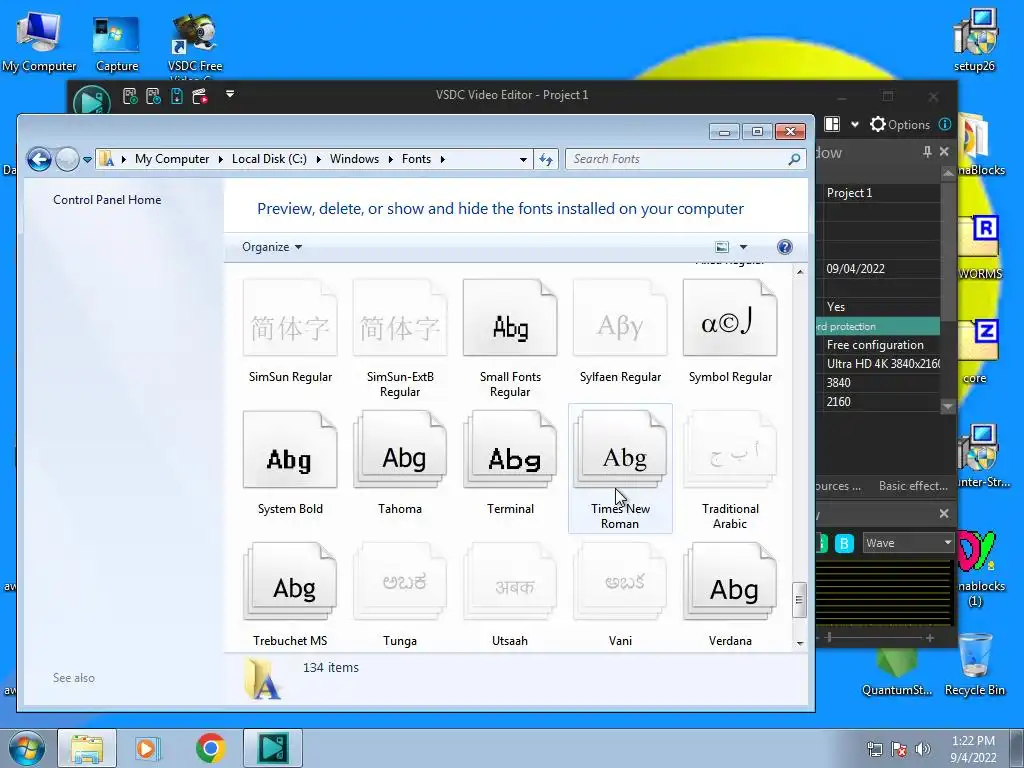The height and width of the screenshot is (768, 1024).
Task: Click the VSDC quick access customize arrow
Action: [230, 94]
